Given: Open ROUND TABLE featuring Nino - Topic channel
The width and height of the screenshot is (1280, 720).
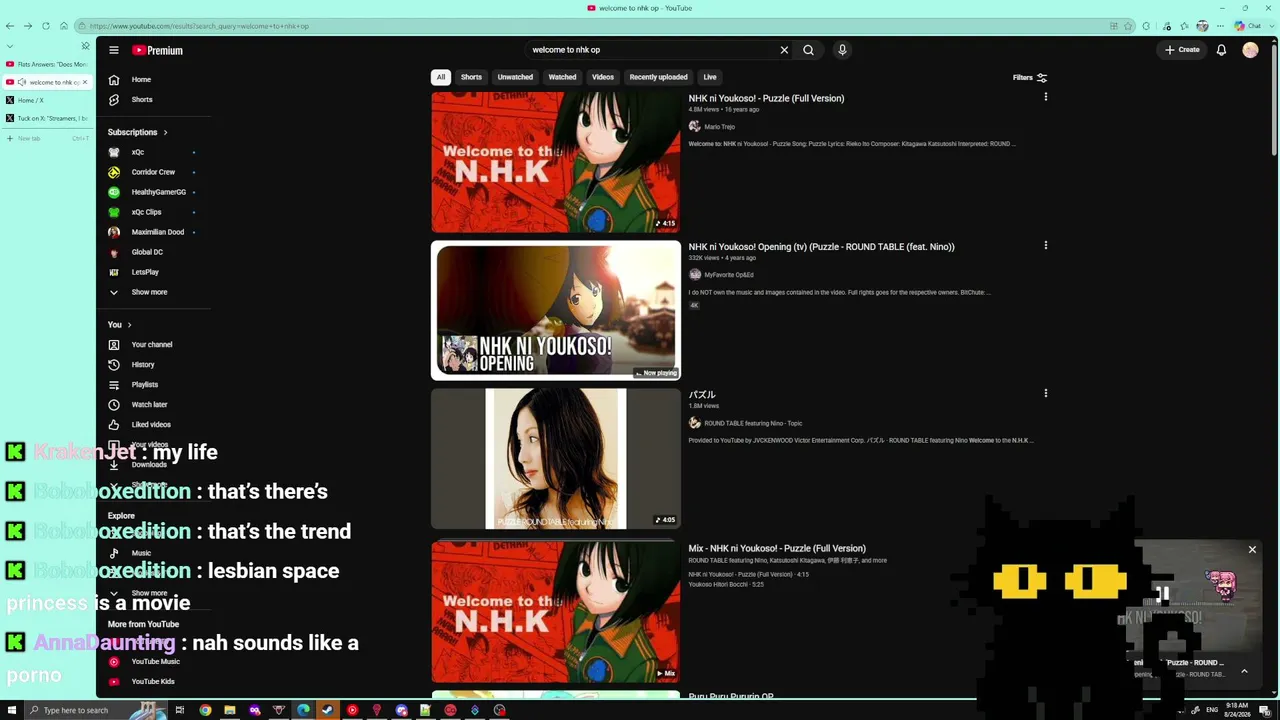Looking at the screenshot, I should pyautogui.click(x=753, y=423).
